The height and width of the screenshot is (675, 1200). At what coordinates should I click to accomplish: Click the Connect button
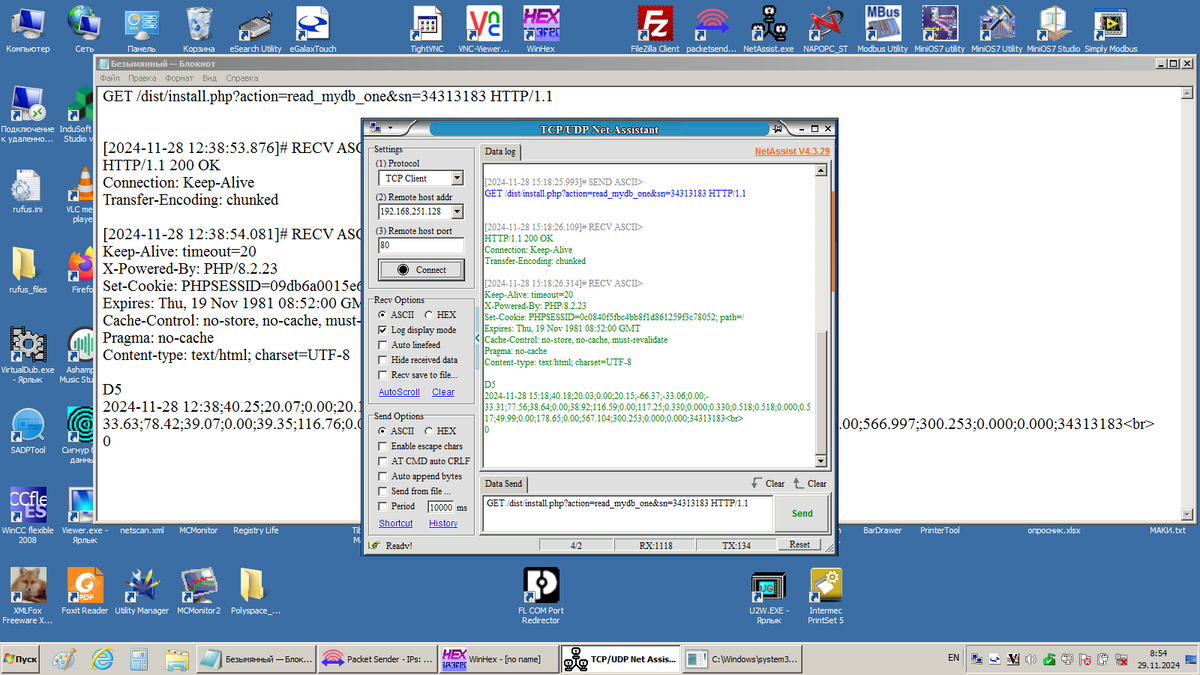tap(420, 269)
